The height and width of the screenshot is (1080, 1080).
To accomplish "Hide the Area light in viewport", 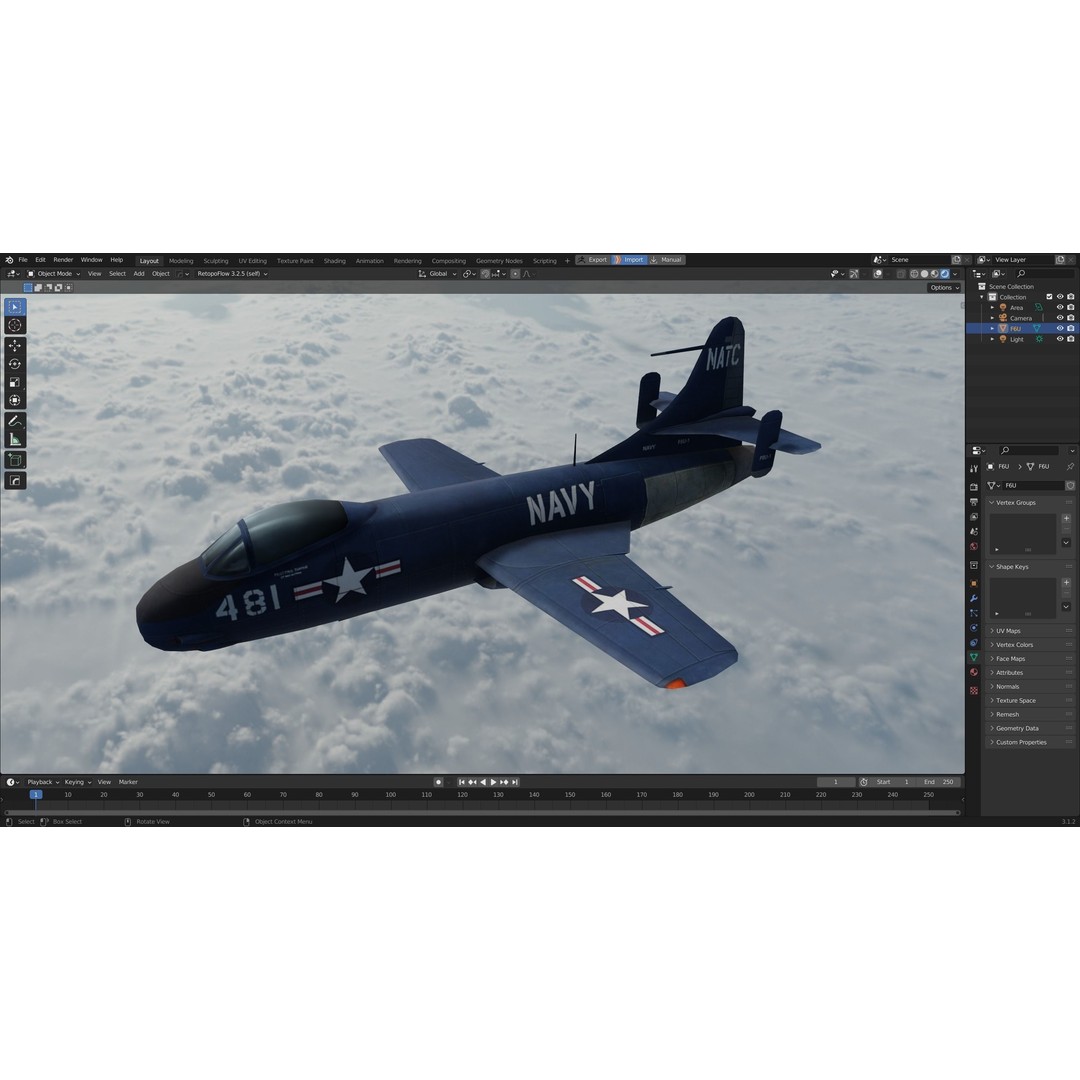I will click(x=1060, y=307).
